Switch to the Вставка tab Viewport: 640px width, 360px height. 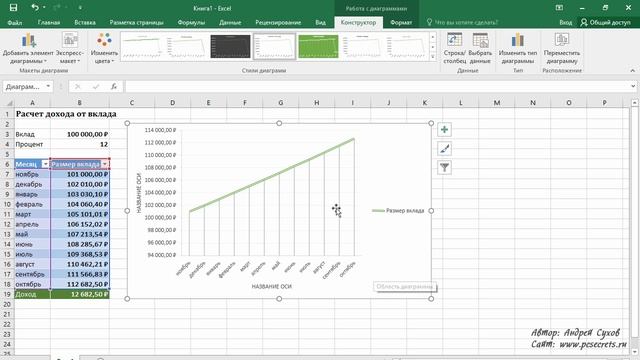click(x=85, y=22)
